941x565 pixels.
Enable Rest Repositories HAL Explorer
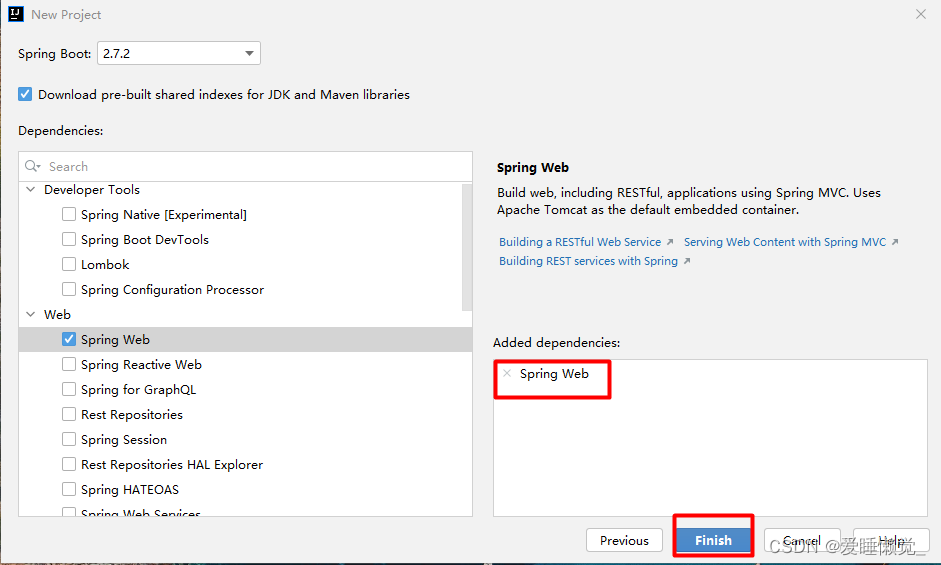click(69, 465)
